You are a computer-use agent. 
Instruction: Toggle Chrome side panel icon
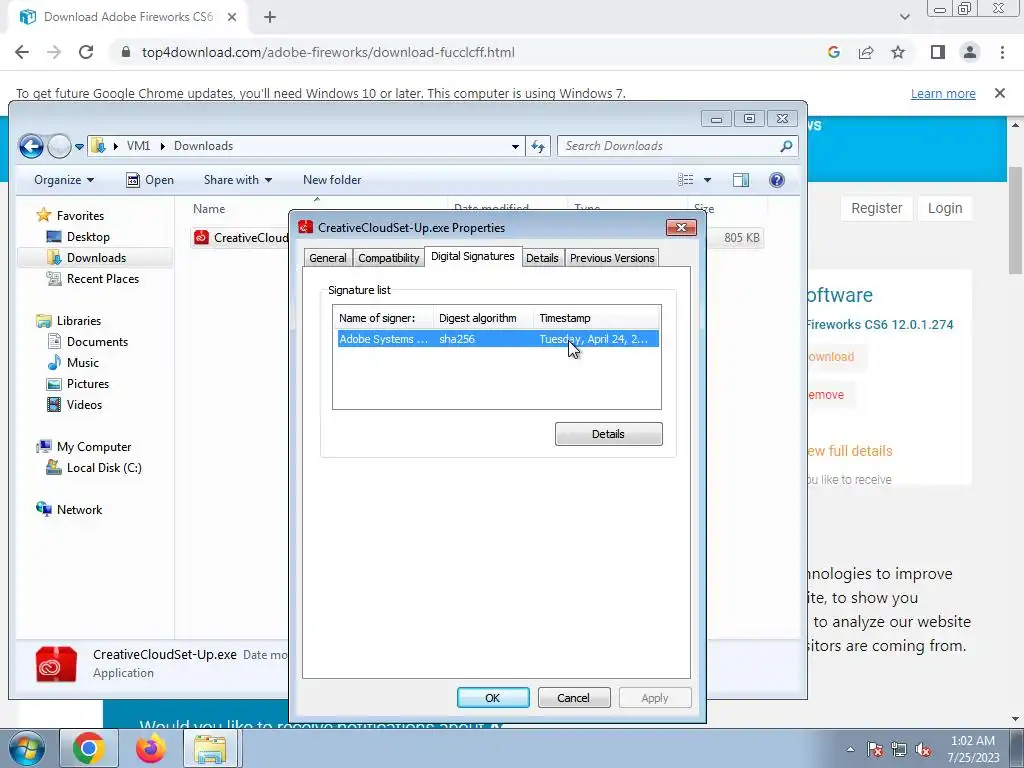(938, 52)
